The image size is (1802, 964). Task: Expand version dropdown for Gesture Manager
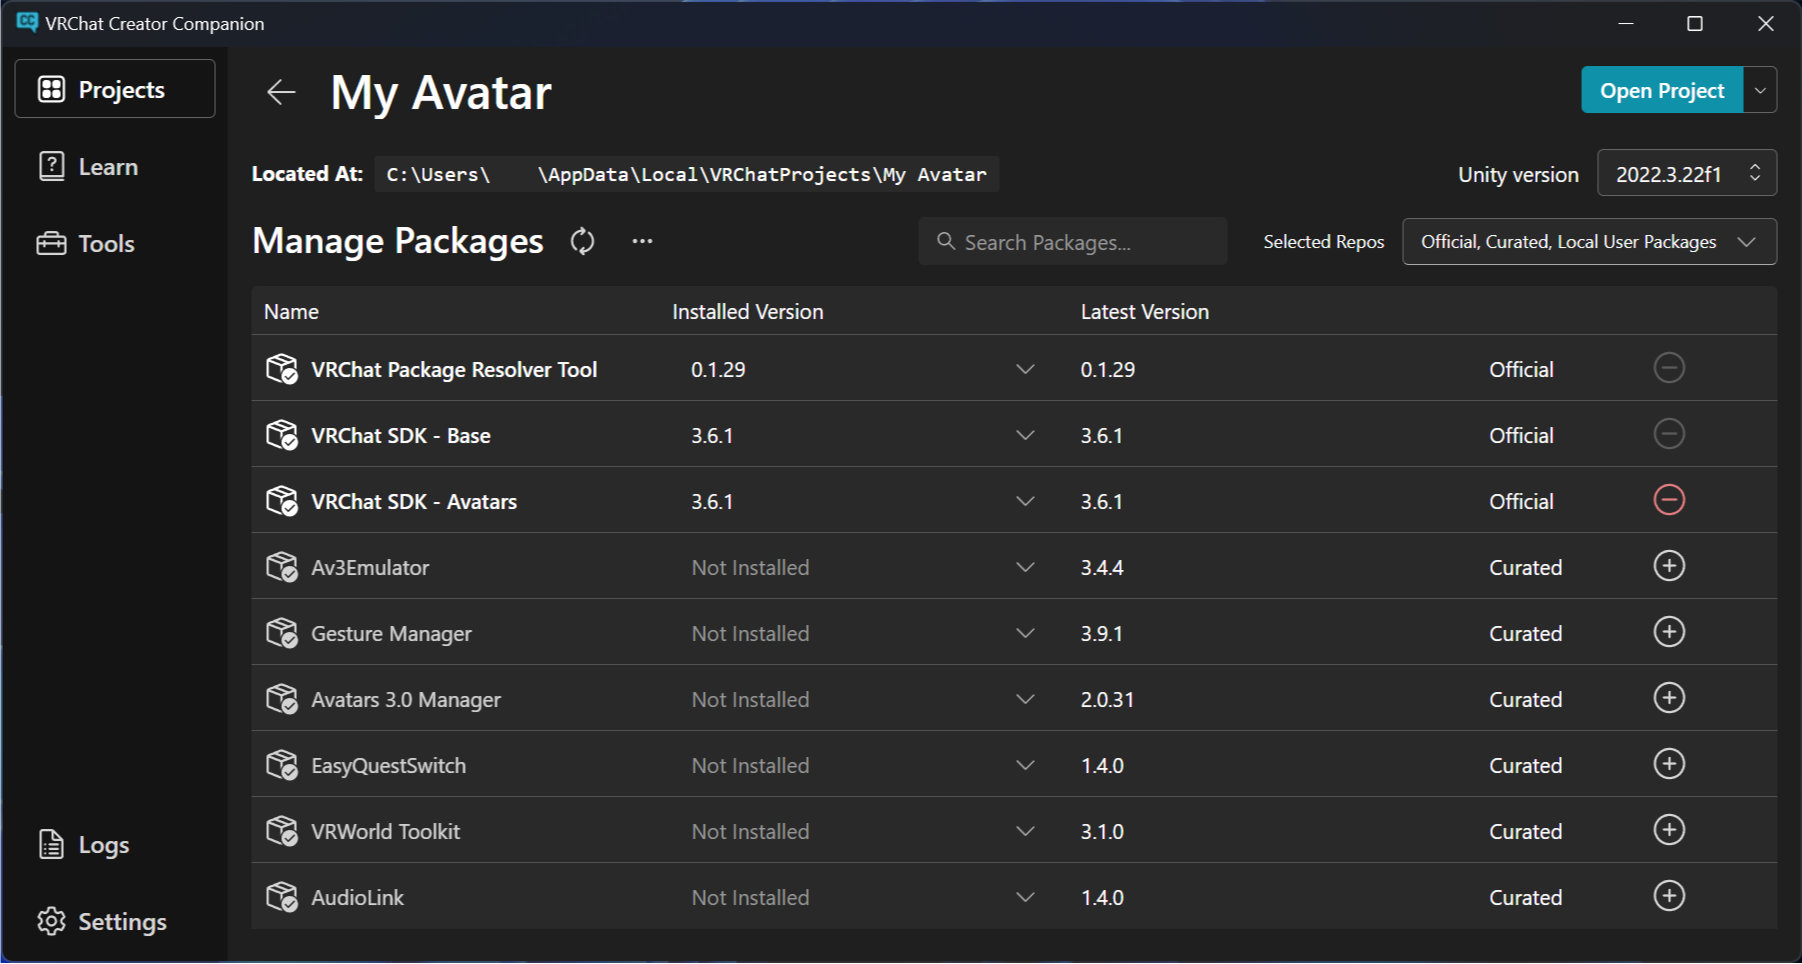(1025, 633)
